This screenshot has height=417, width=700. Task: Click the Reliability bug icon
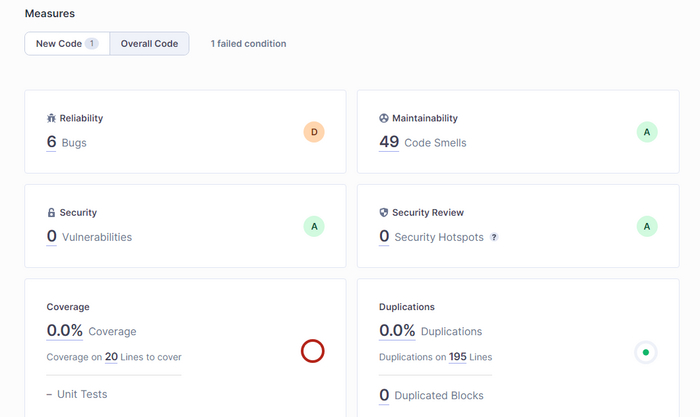point(52,118)
